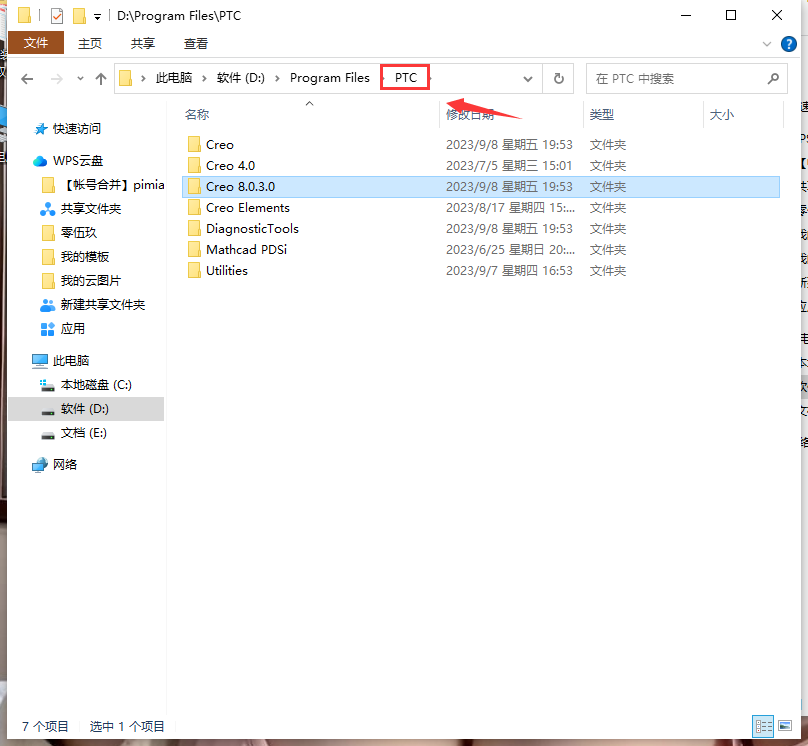Select the Creo 4.0 folder icon

tap(194, 165)
